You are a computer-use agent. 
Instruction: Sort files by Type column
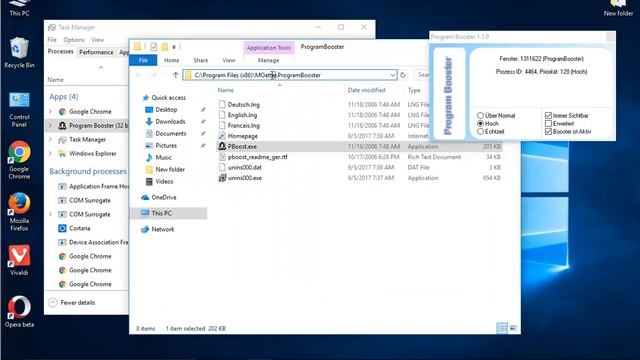point(414,90)
